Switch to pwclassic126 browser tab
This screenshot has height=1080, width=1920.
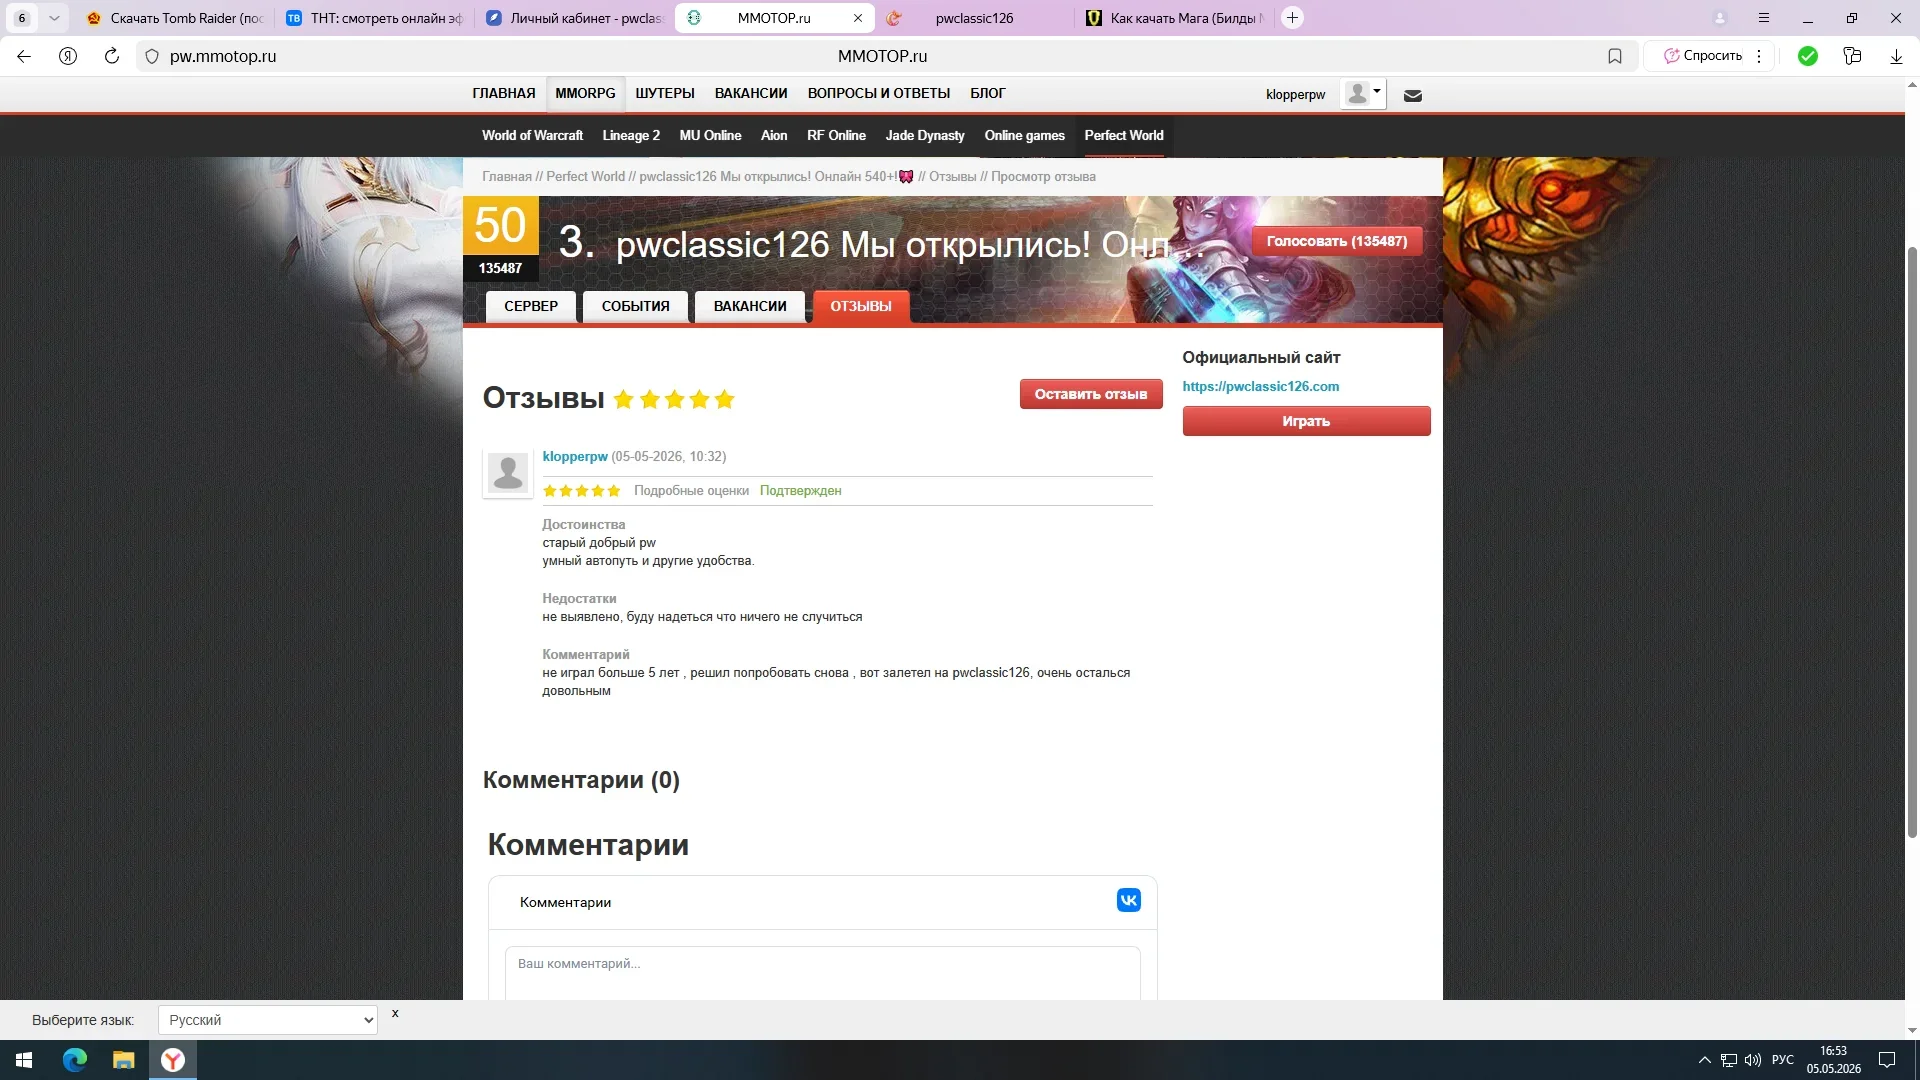coord(975,18)
